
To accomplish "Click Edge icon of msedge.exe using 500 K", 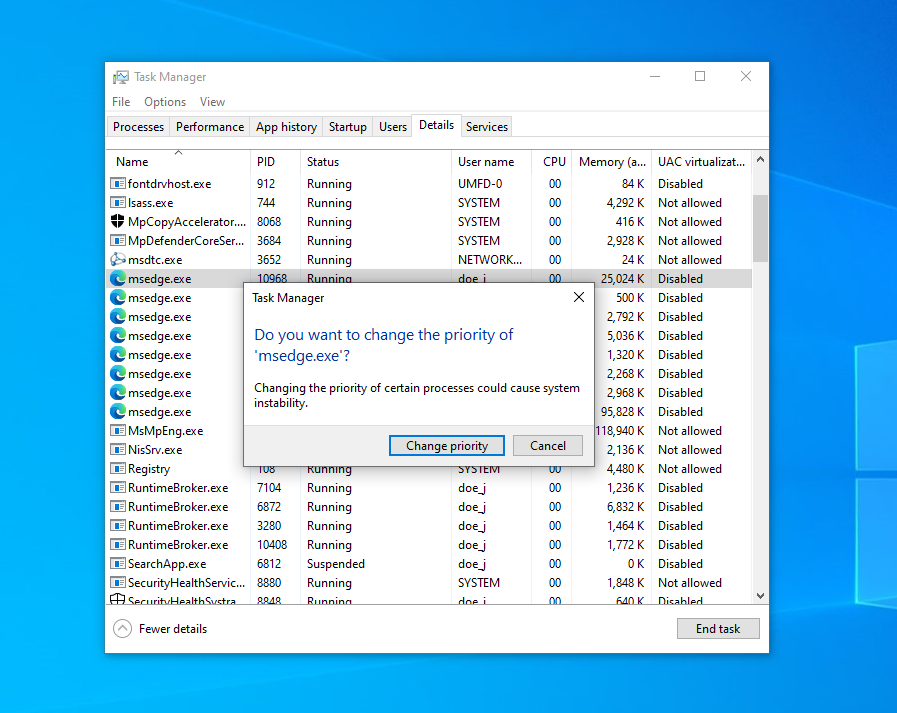I will 118,298.
